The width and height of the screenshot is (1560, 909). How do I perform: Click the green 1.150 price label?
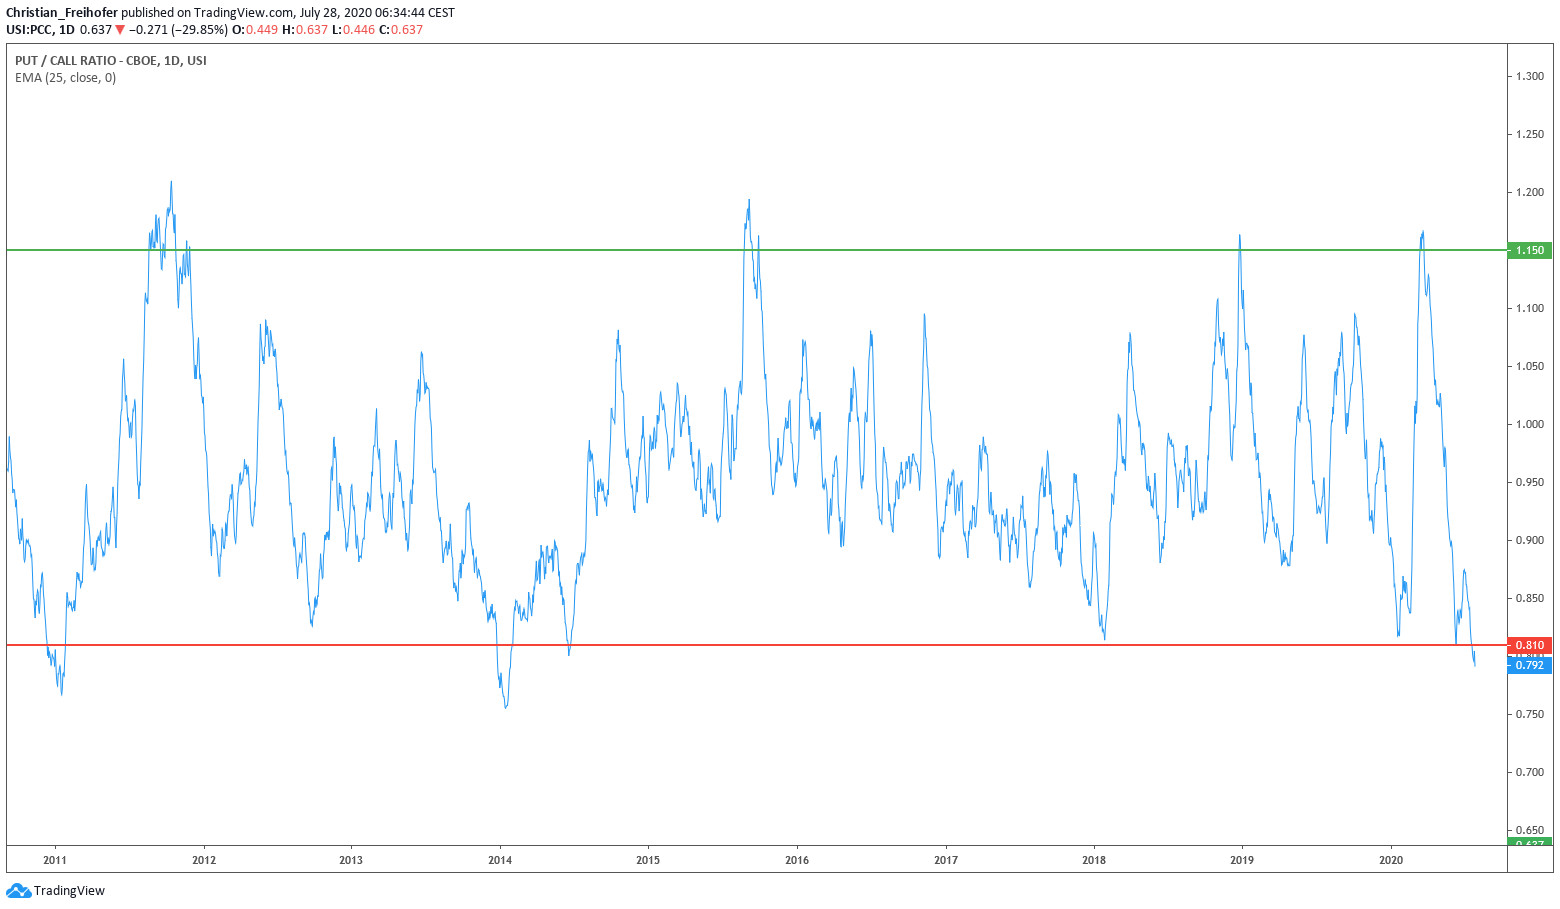(1529, 250)
